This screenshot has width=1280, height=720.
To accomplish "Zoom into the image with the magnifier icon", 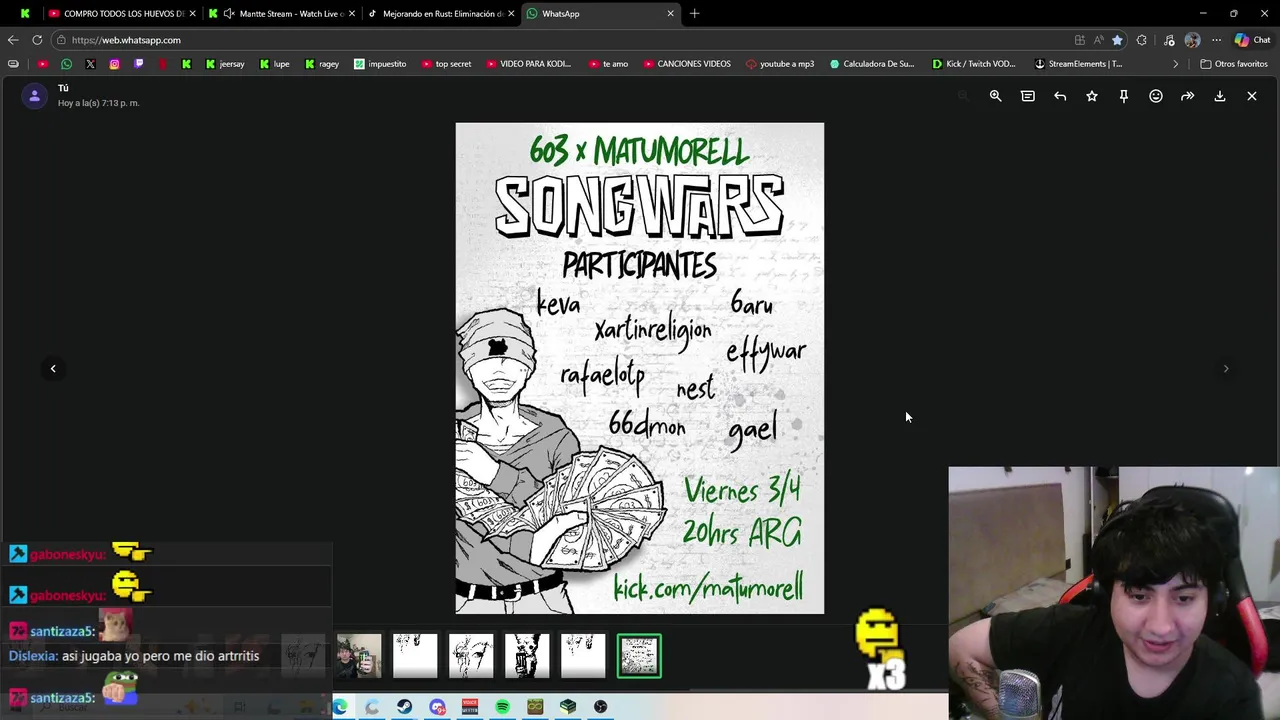I will coord(995,96).
